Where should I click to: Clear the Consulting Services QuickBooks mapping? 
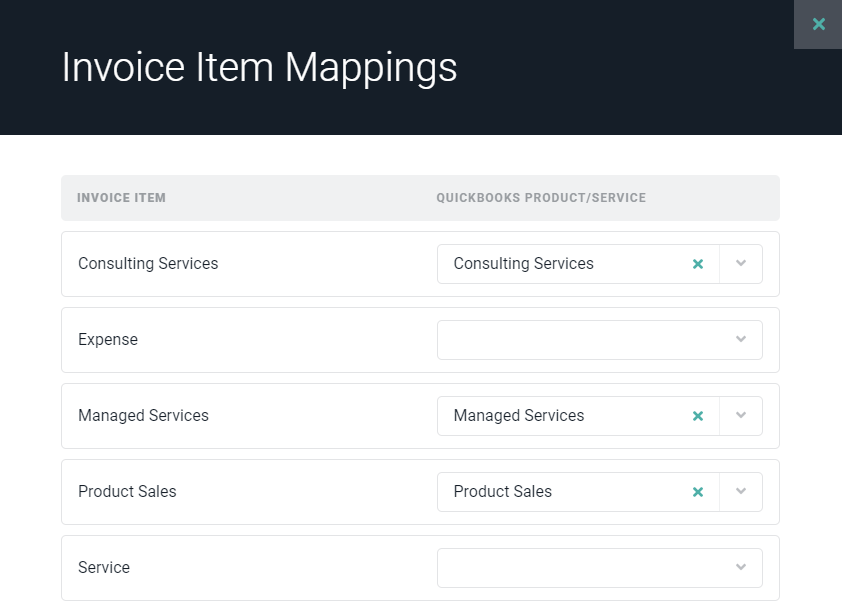click(698, 264)
